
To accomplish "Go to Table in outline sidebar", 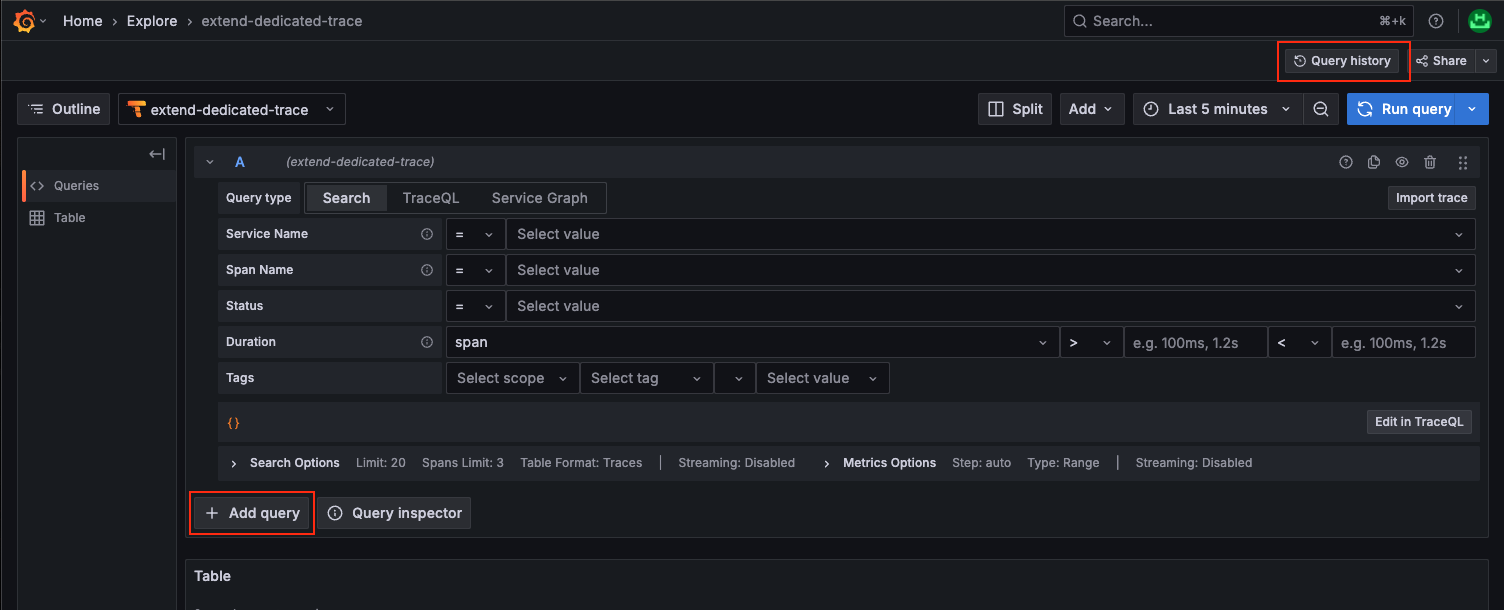I will pyautogui.click(x=69, y=218).
